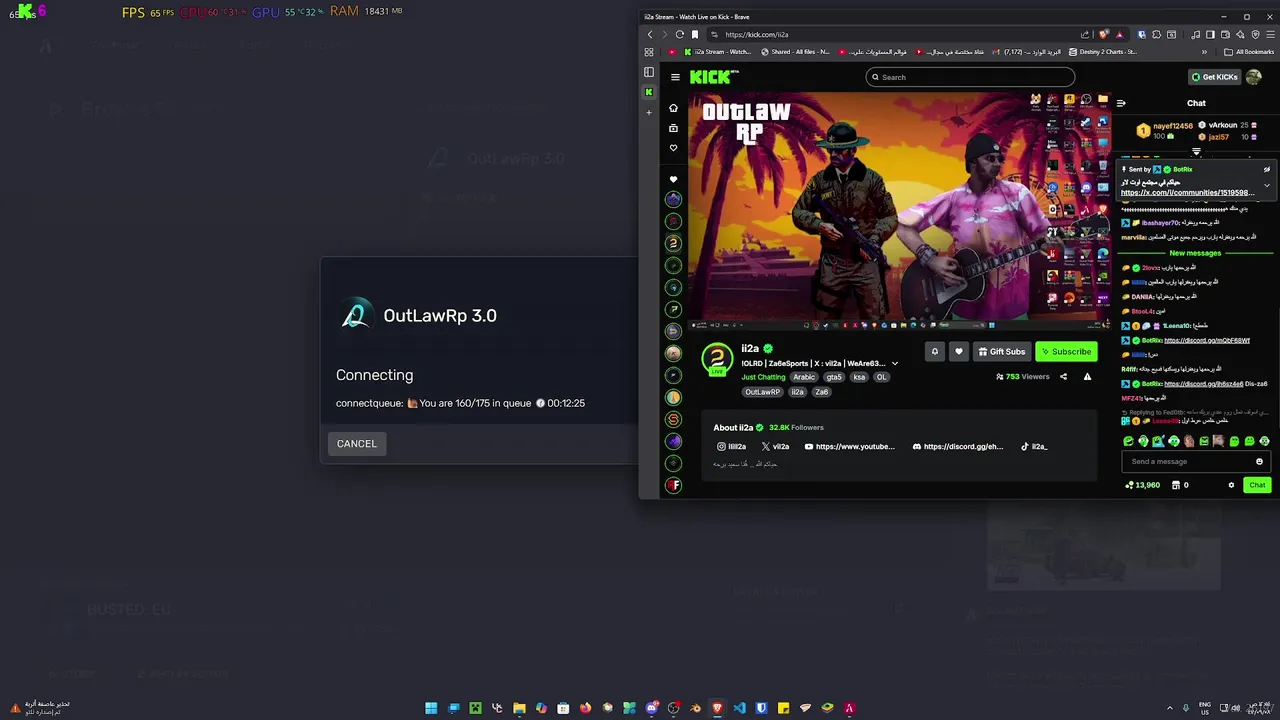The width and height of the screenshot is (1280, 720).
Task: Open Browse icon in Kick sidebar
Action: [x=674, y=128]
